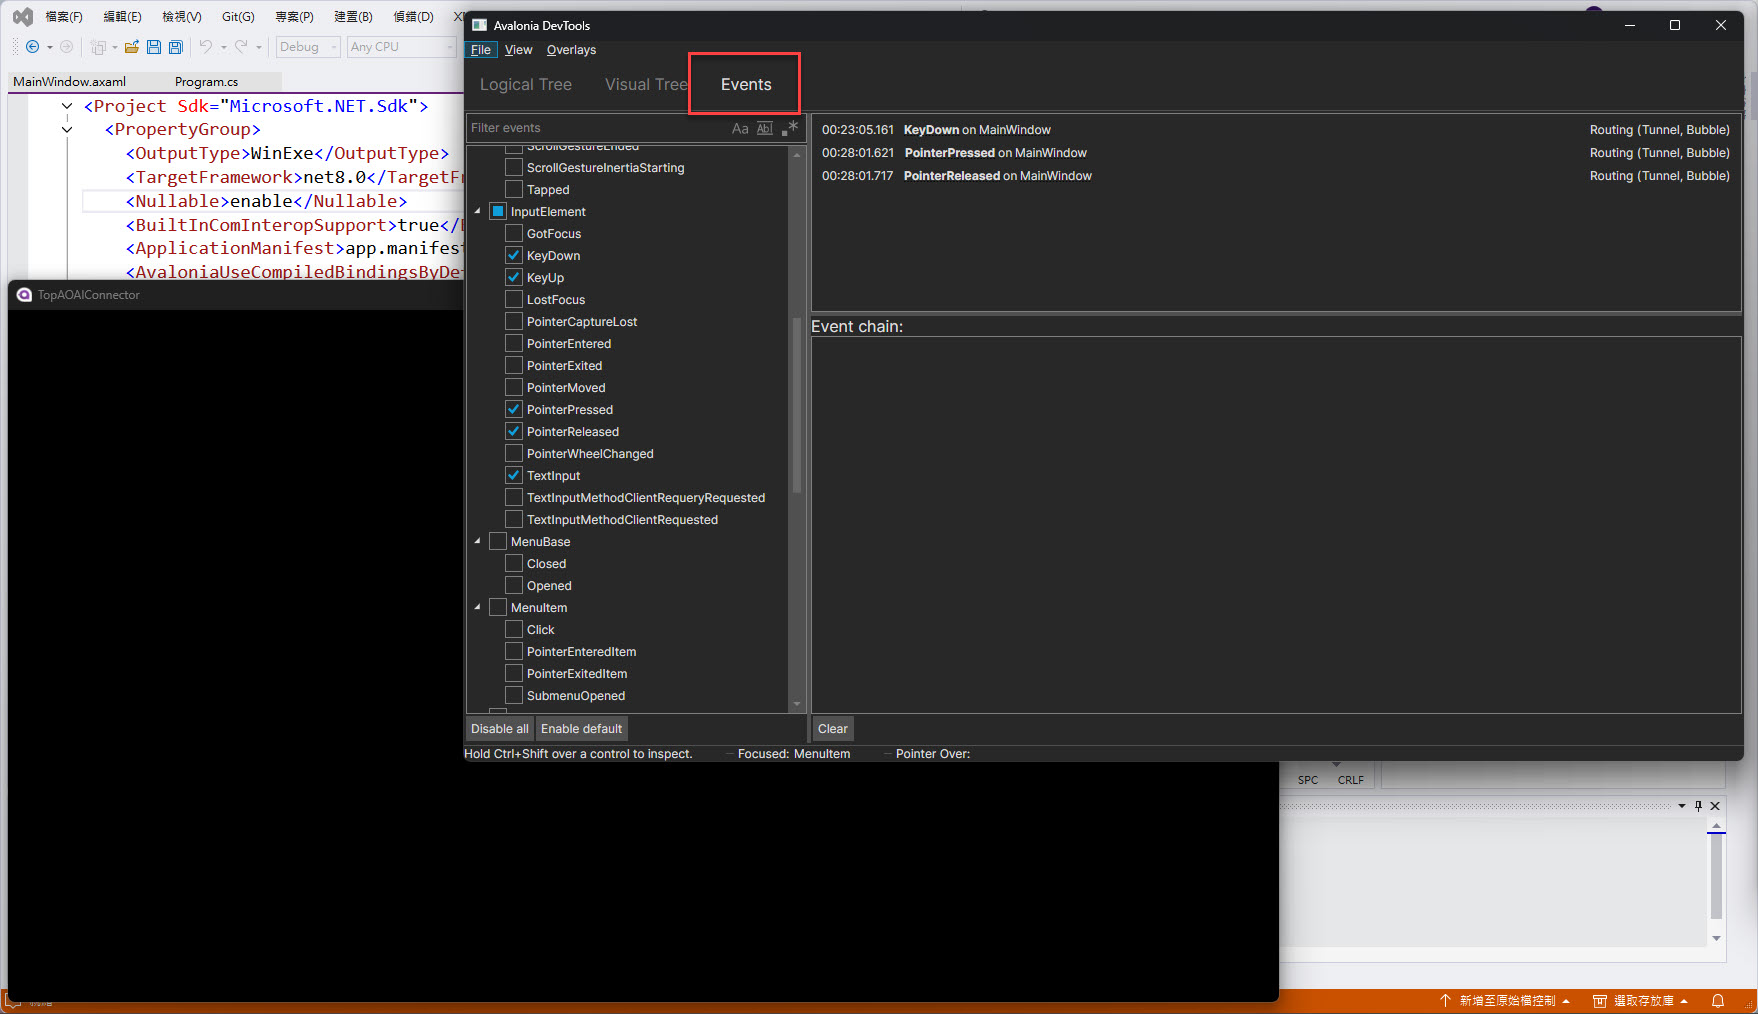Check the MenuBase group checkbox
This screenshot has width=1758, height=1014.
(498, 541)
